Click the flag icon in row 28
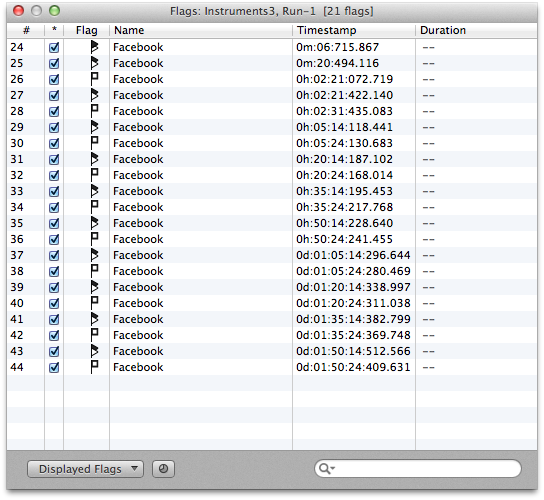The height and width of the screenshot is (500, 544). click(94, 111)
